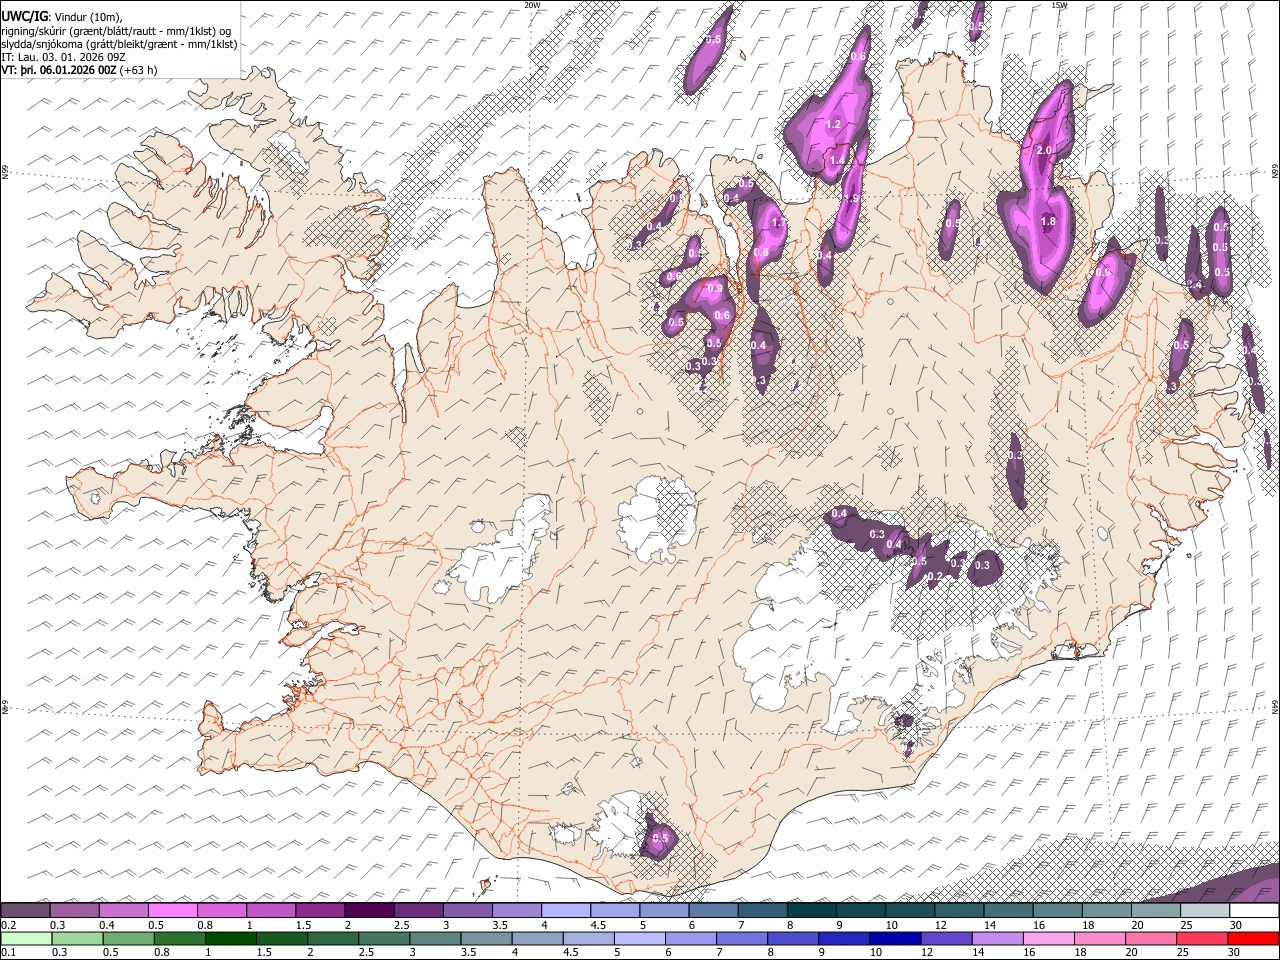Screen dimensions: 1280x960
Task: Pick lower scale pale green swatch above 0.1
Action: point(26,939)
